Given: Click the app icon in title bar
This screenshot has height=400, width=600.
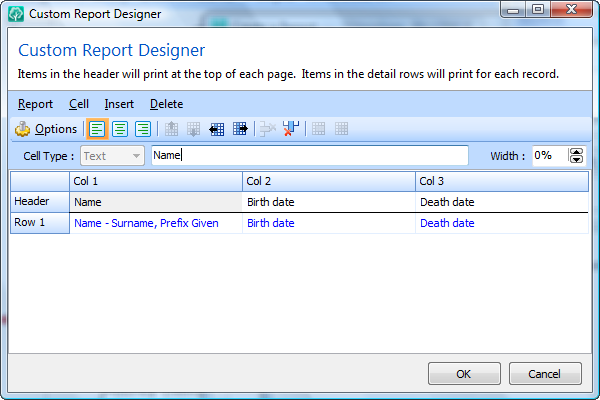Looking at the screenshot, I should (x=16, y=14).
